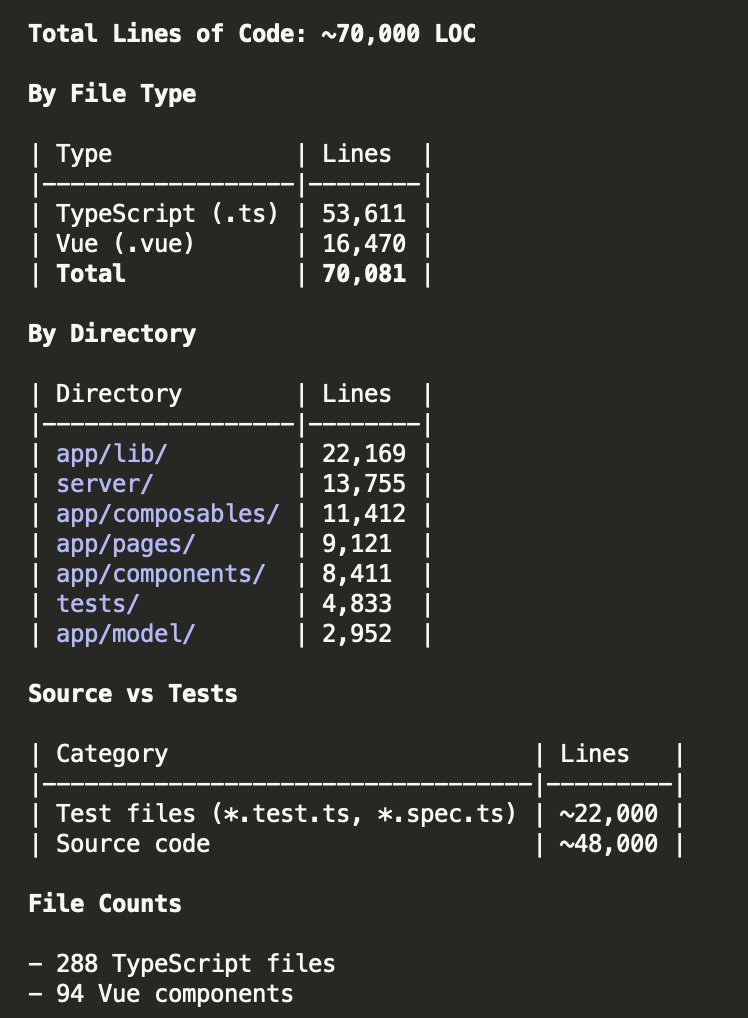Click the '288 TypeScript files' line
748x1018 pixels.
click(x=182, y=963)
